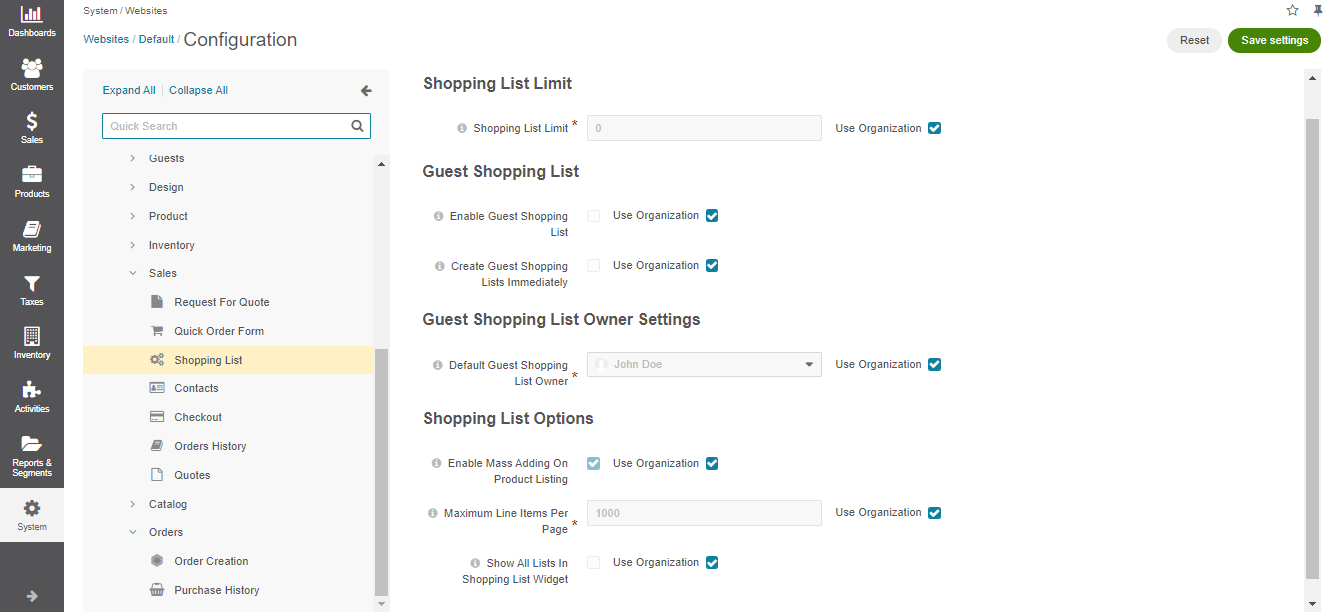Untick Use Organization for Show All Lists
The image size is (1327, 612).
click(x=712, y=562)
